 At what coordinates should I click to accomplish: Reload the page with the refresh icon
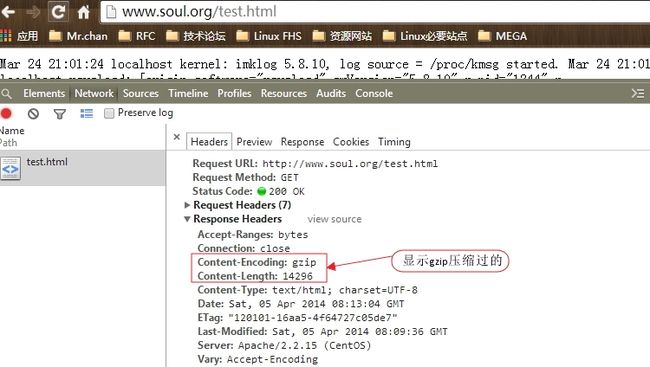[58, 12]
